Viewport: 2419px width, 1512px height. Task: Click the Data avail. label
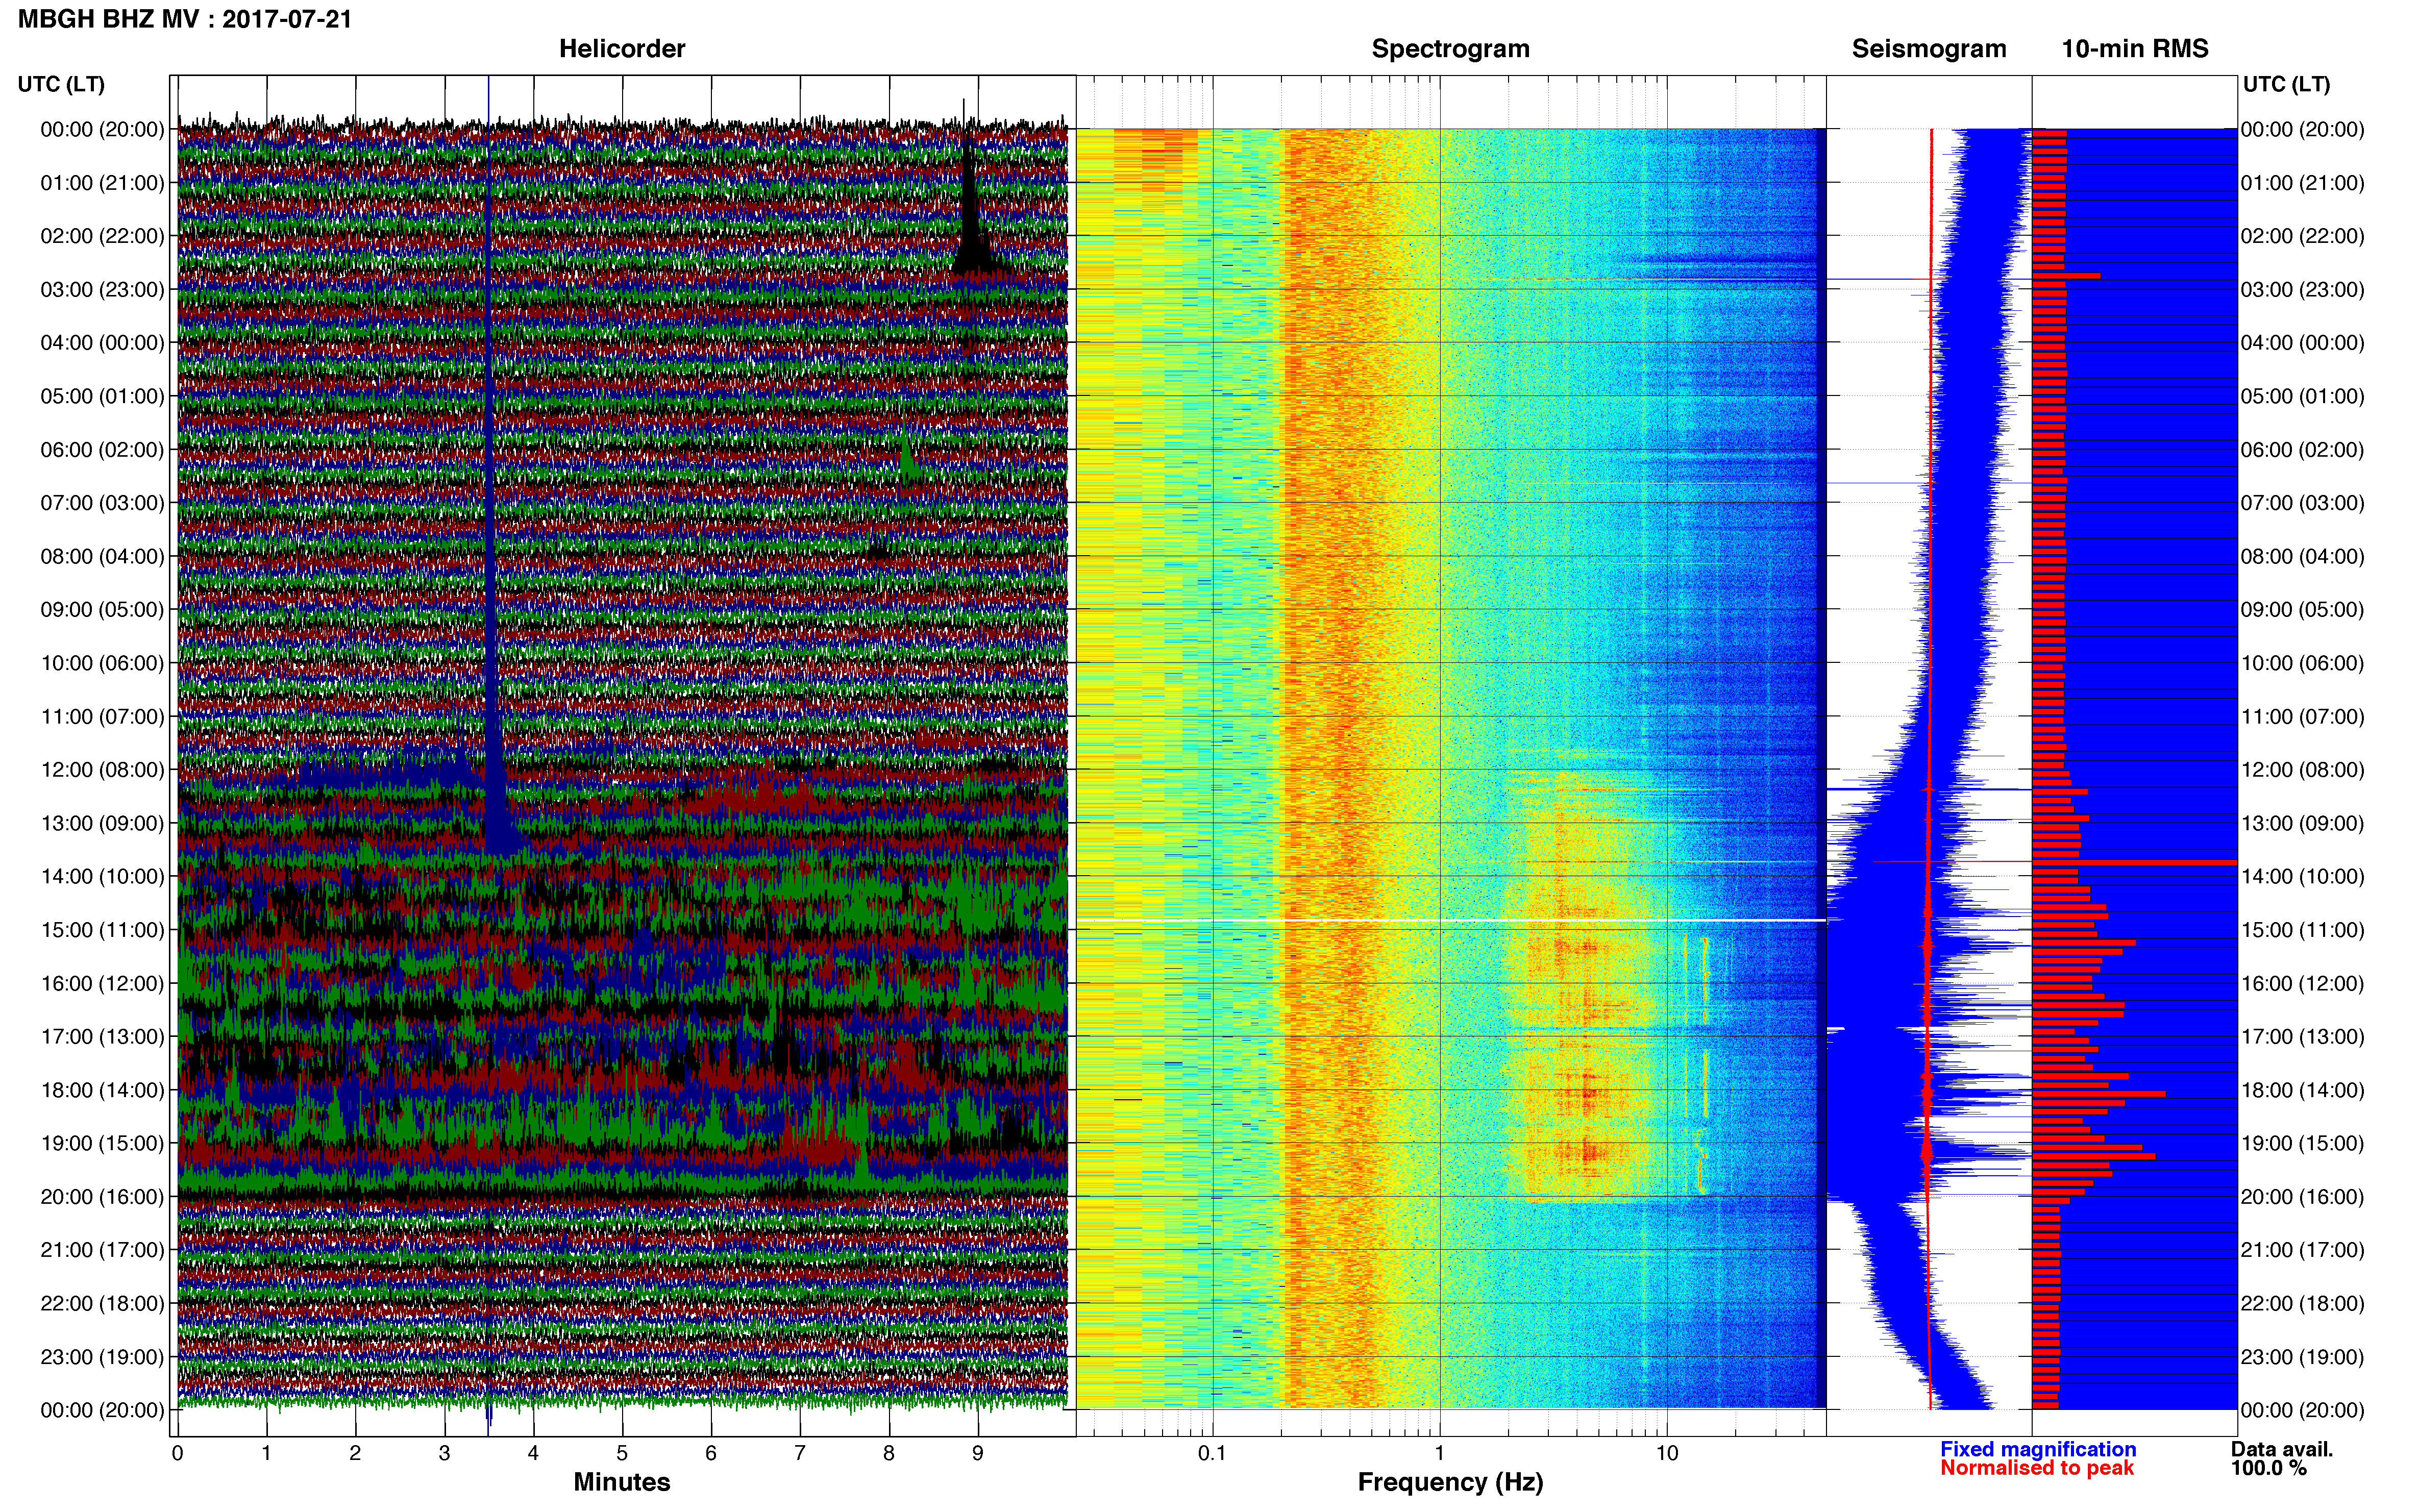2282,1449
